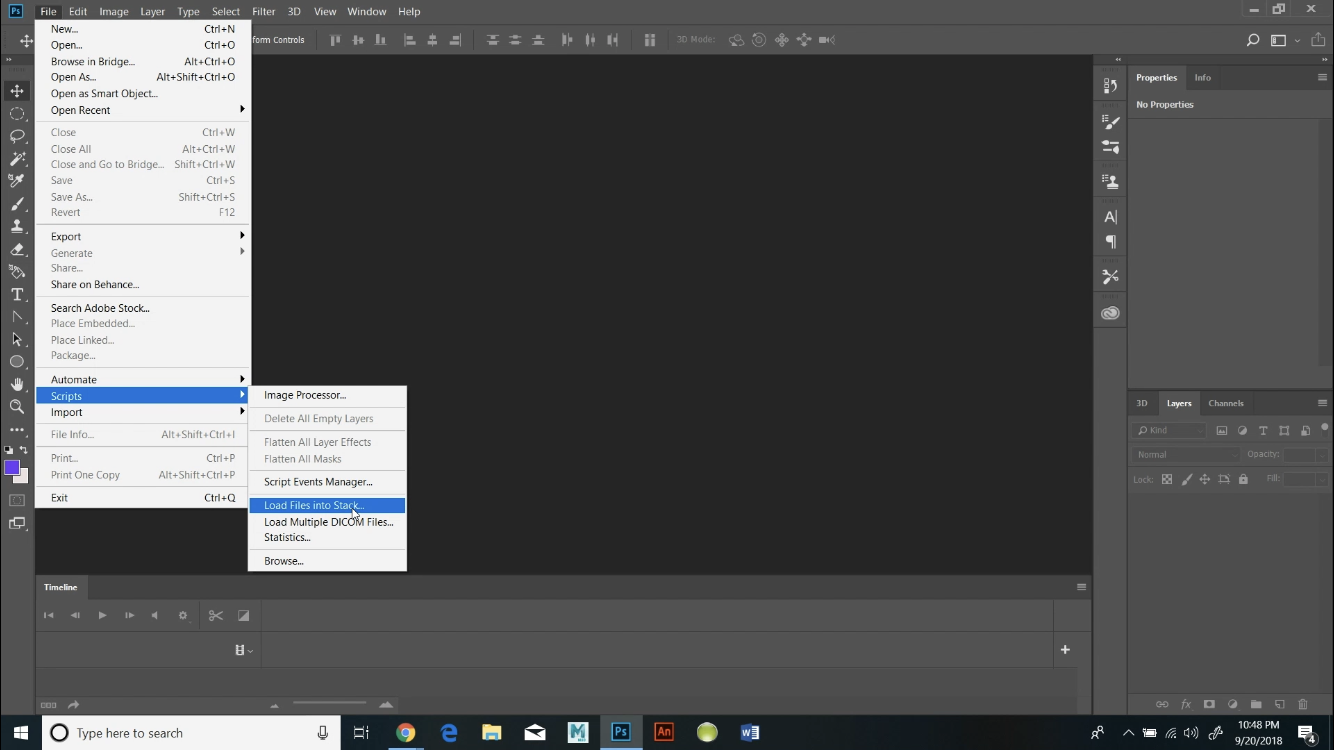Open the Normal blend mode dropdown
The width and height of the screenshot is (1334, 750).
[x=1186, y=454]
